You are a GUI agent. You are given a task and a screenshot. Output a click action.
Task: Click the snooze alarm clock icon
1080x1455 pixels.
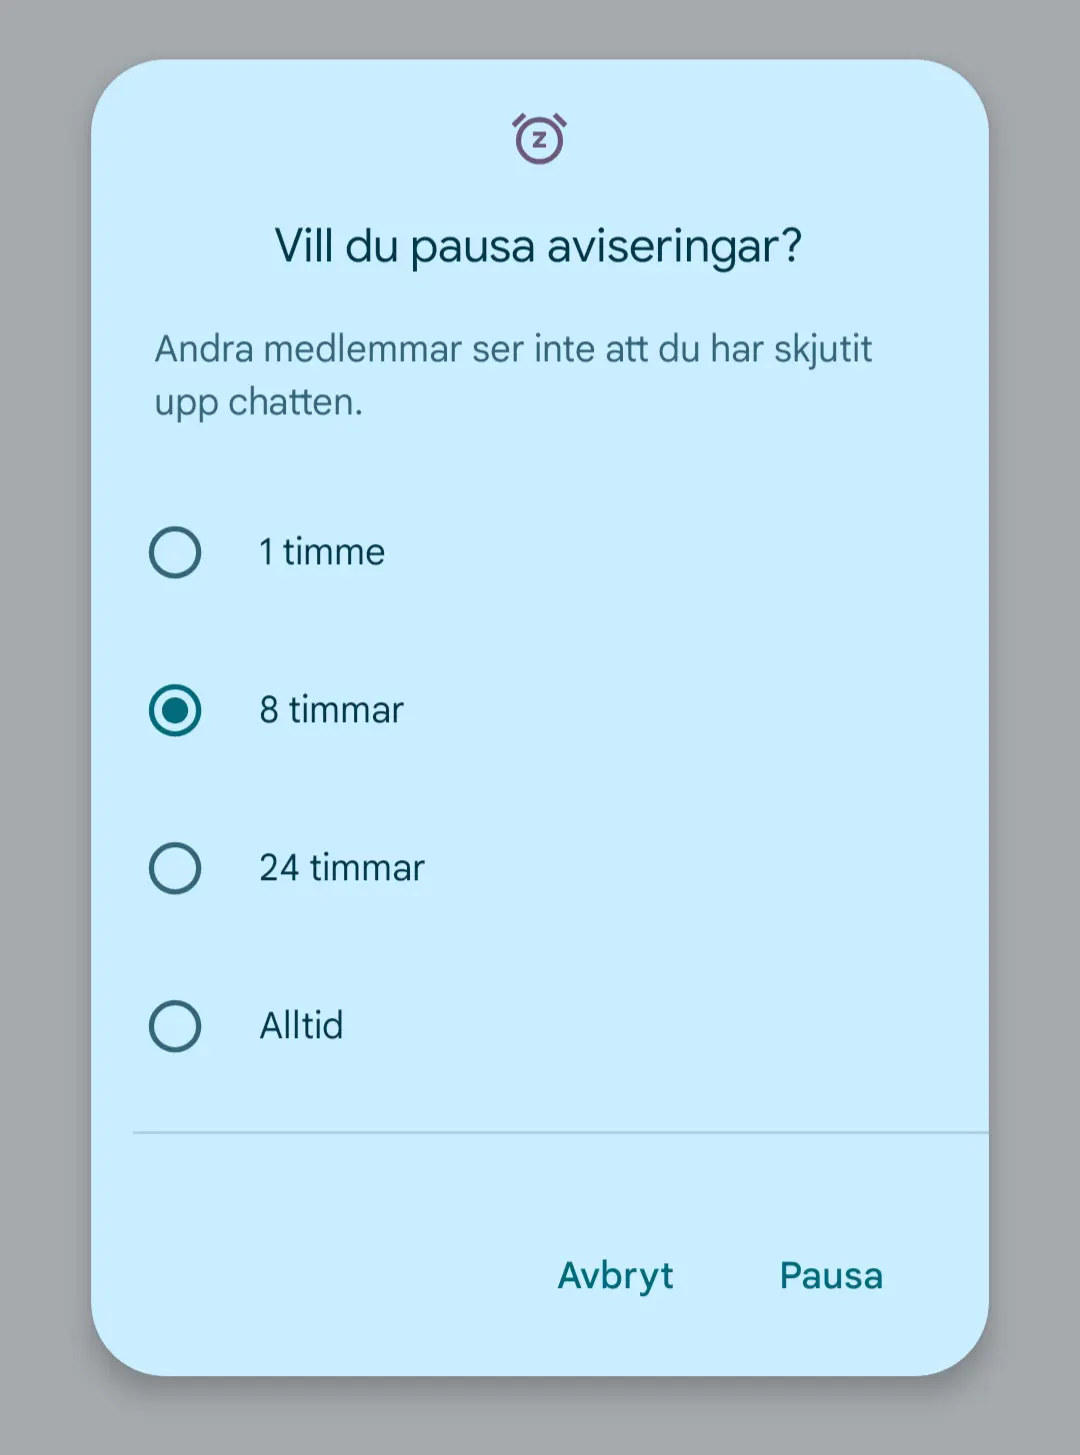point(539,138)
